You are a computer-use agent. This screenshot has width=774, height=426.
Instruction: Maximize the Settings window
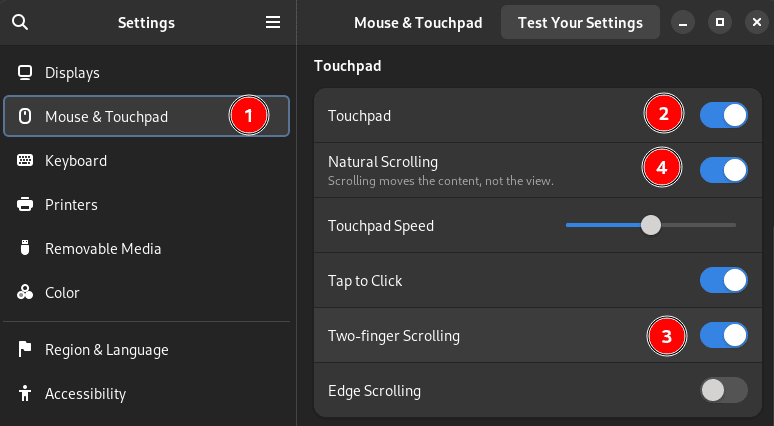720,22
